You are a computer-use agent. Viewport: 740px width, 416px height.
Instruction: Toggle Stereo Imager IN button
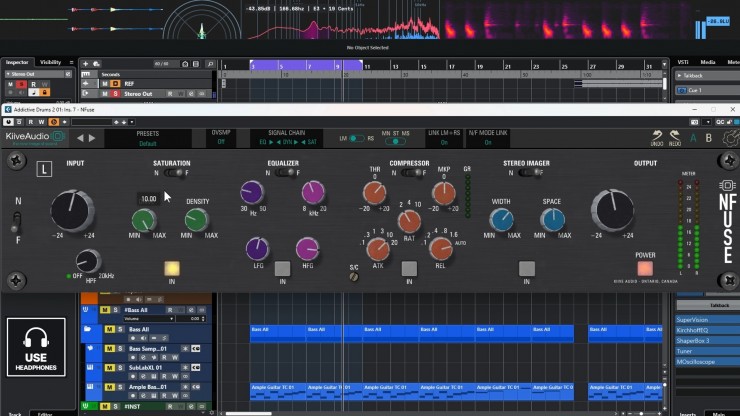tap(527, 269)
